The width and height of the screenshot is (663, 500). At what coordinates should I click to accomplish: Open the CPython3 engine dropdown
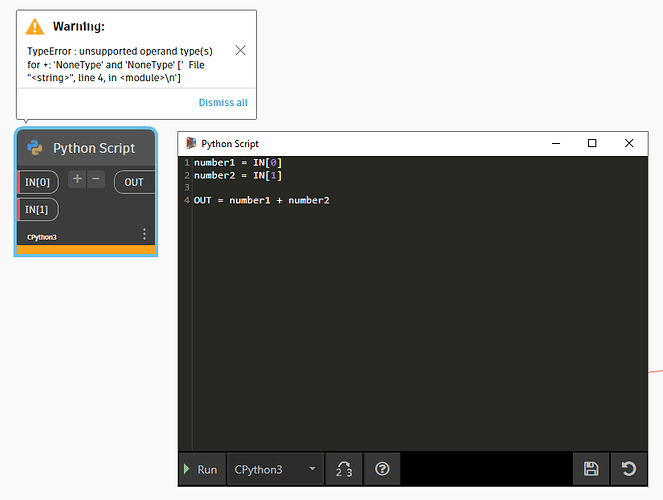coord(275,469)
